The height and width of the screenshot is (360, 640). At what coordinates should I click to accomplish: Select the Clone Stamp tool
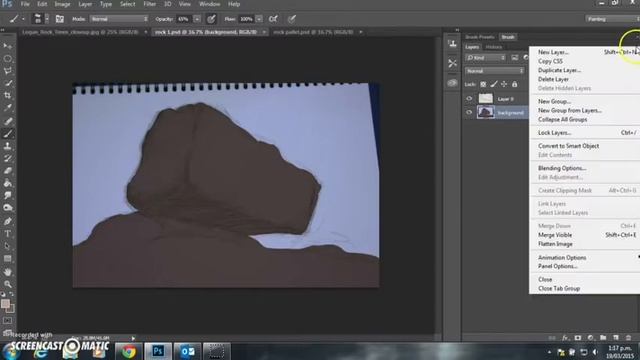[x=7, y=146]
